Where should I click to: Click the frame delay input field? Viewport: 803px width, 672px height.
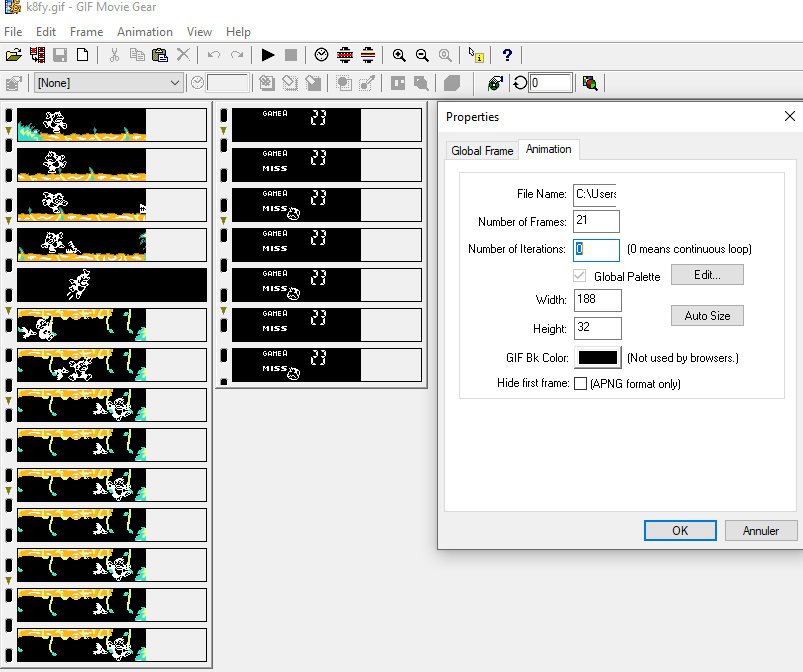[228, 83]
